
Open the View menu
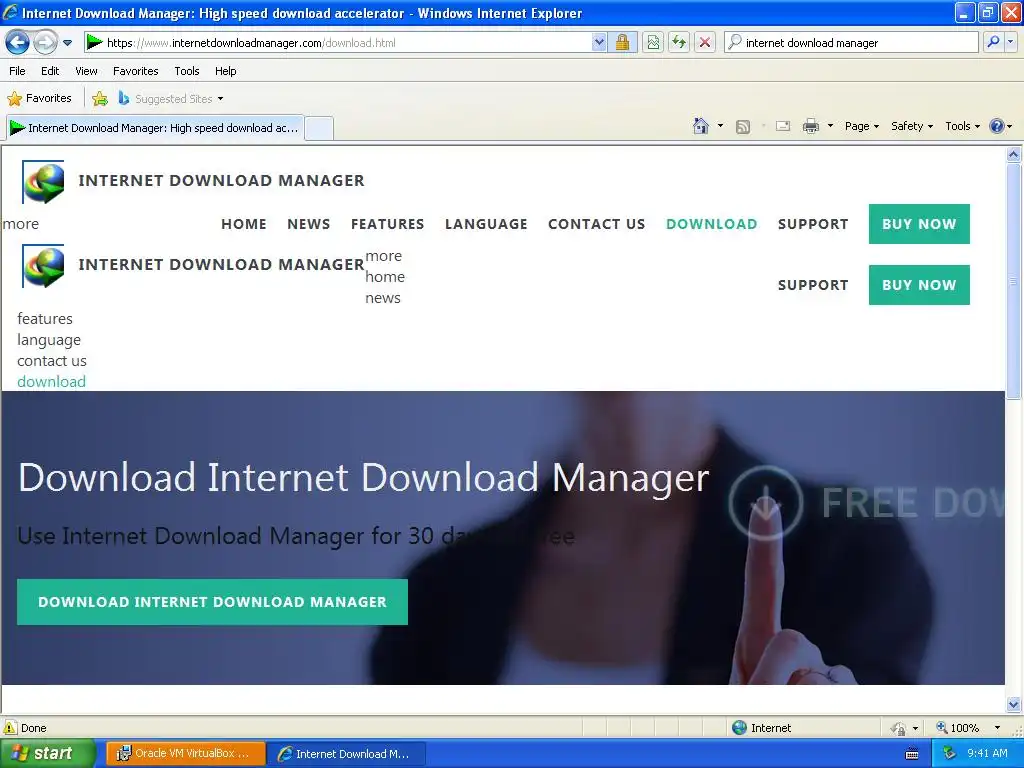[x=86, y=71]
